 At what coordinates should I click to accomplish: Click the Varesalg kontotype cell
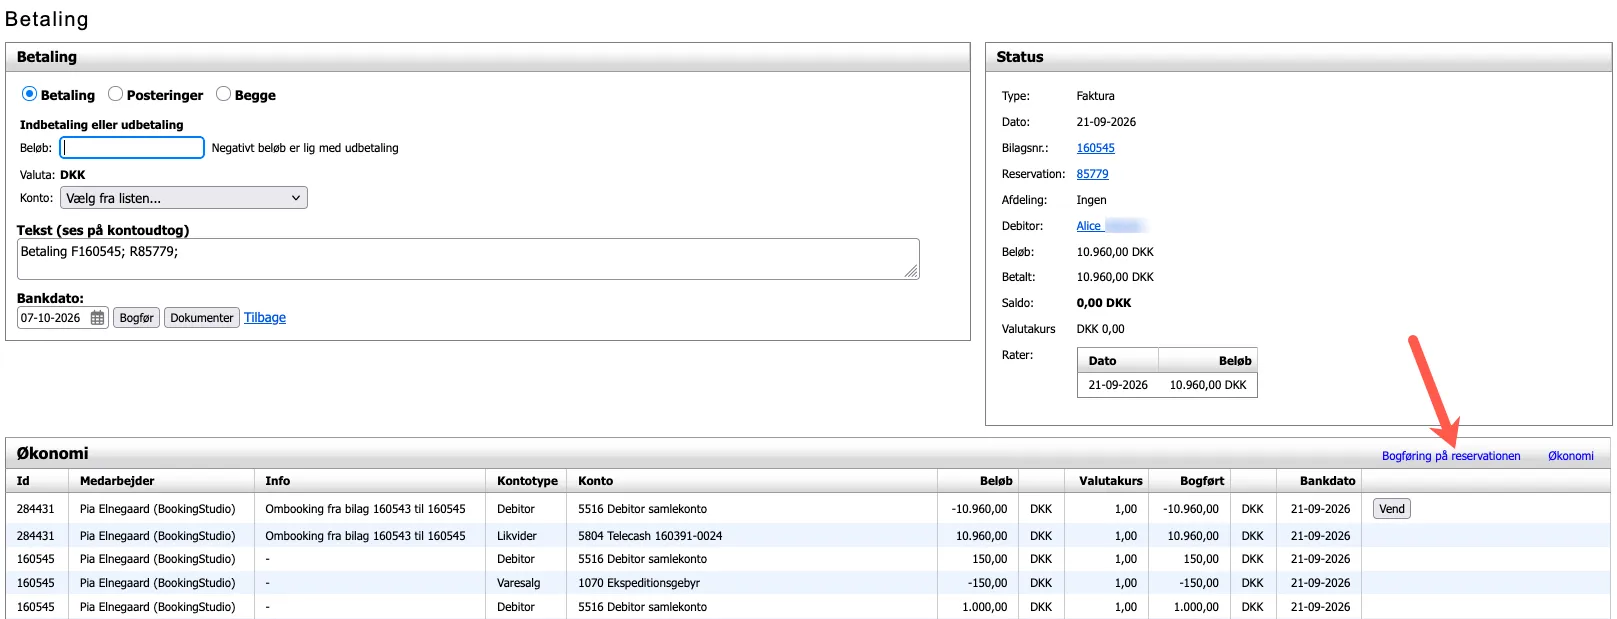[518, 583]
